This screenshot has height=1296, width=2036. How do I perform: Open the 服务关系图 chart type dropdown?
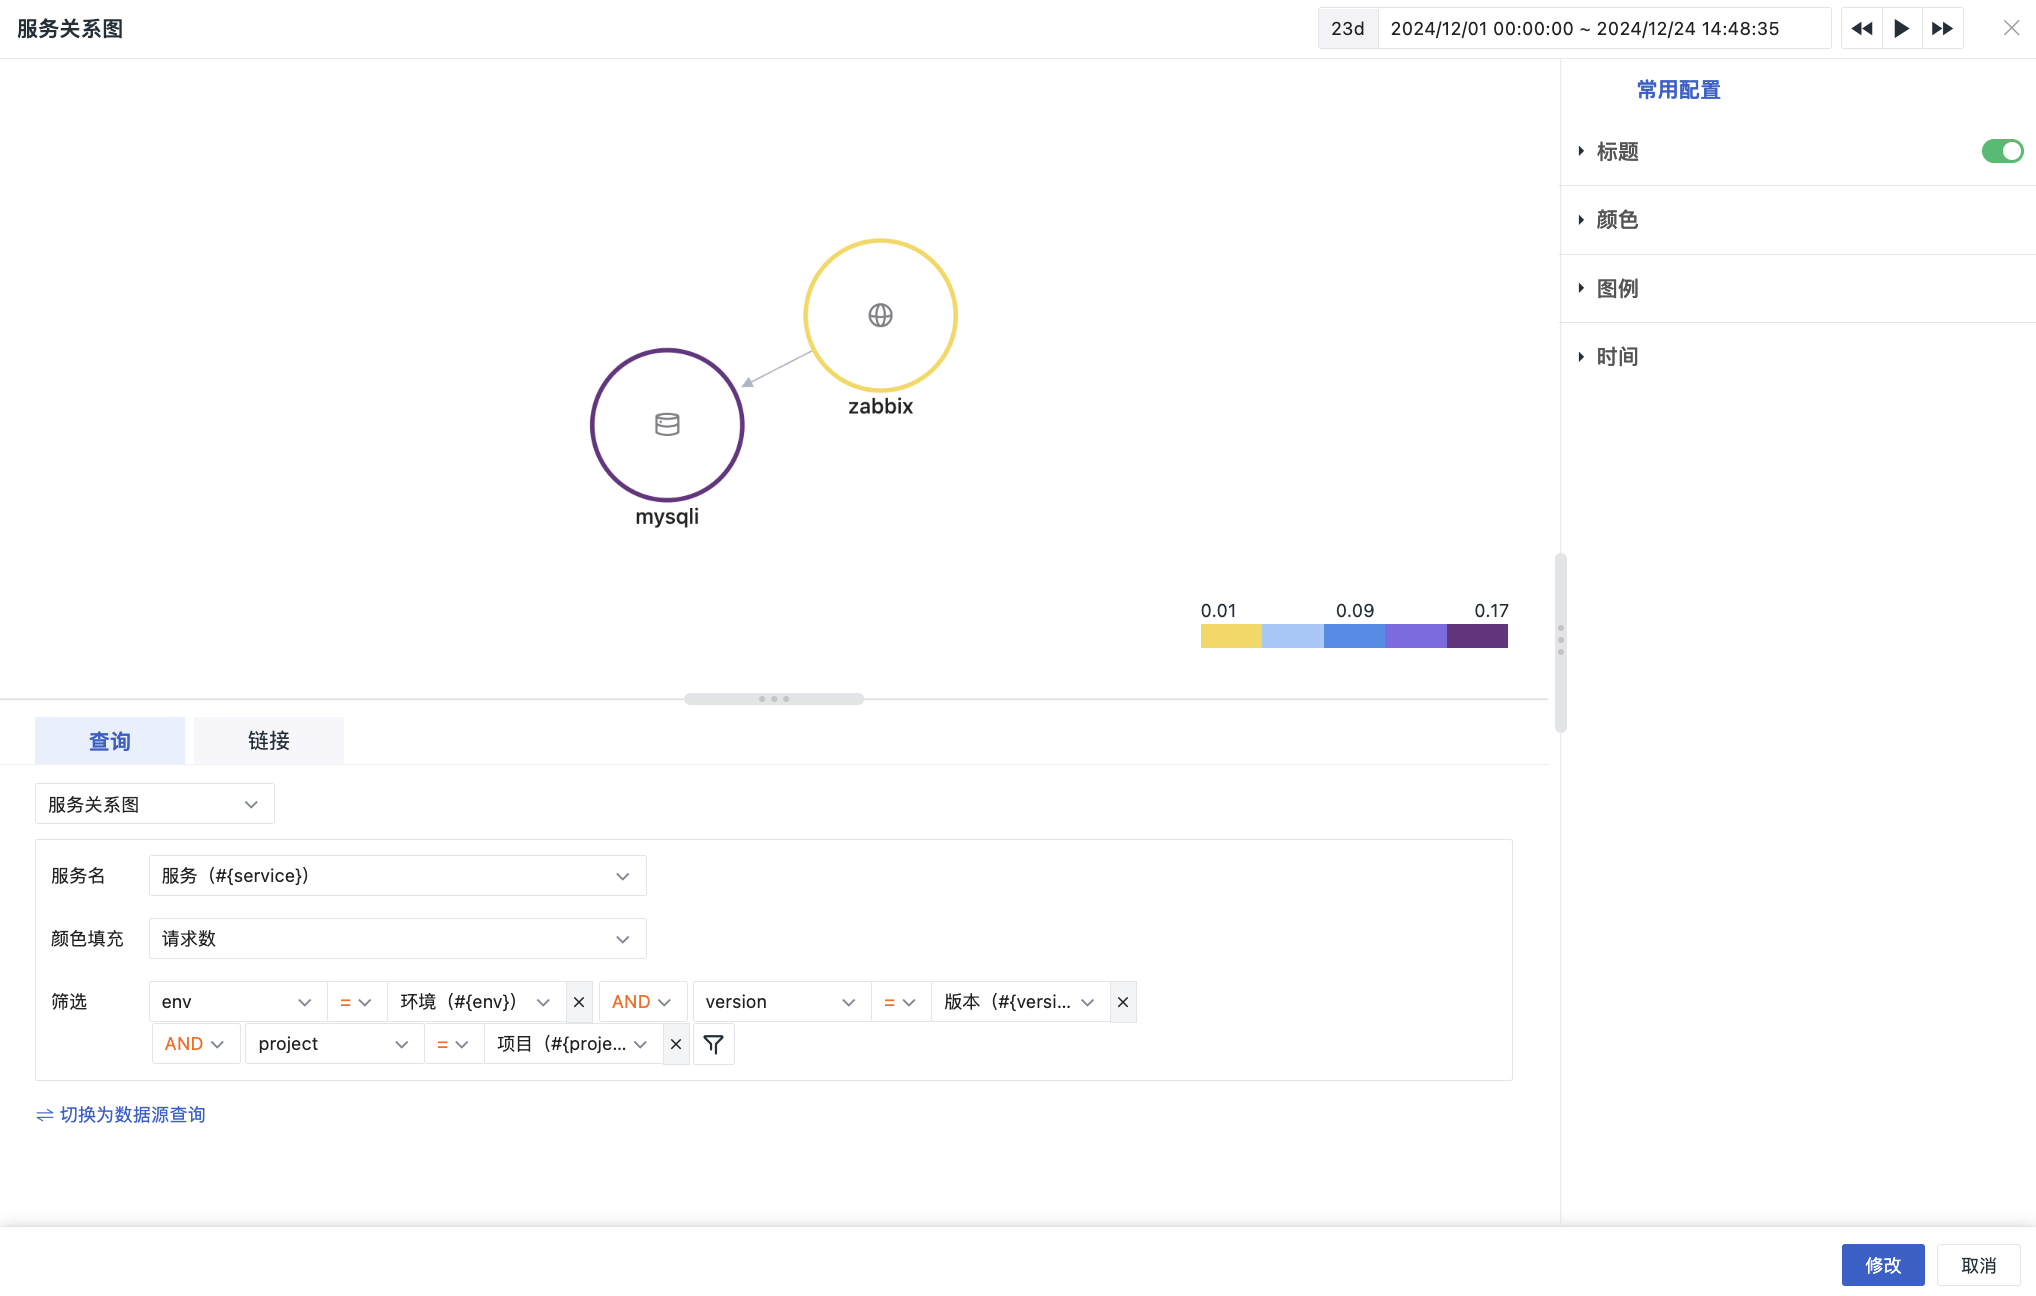[x=155, y=804]
